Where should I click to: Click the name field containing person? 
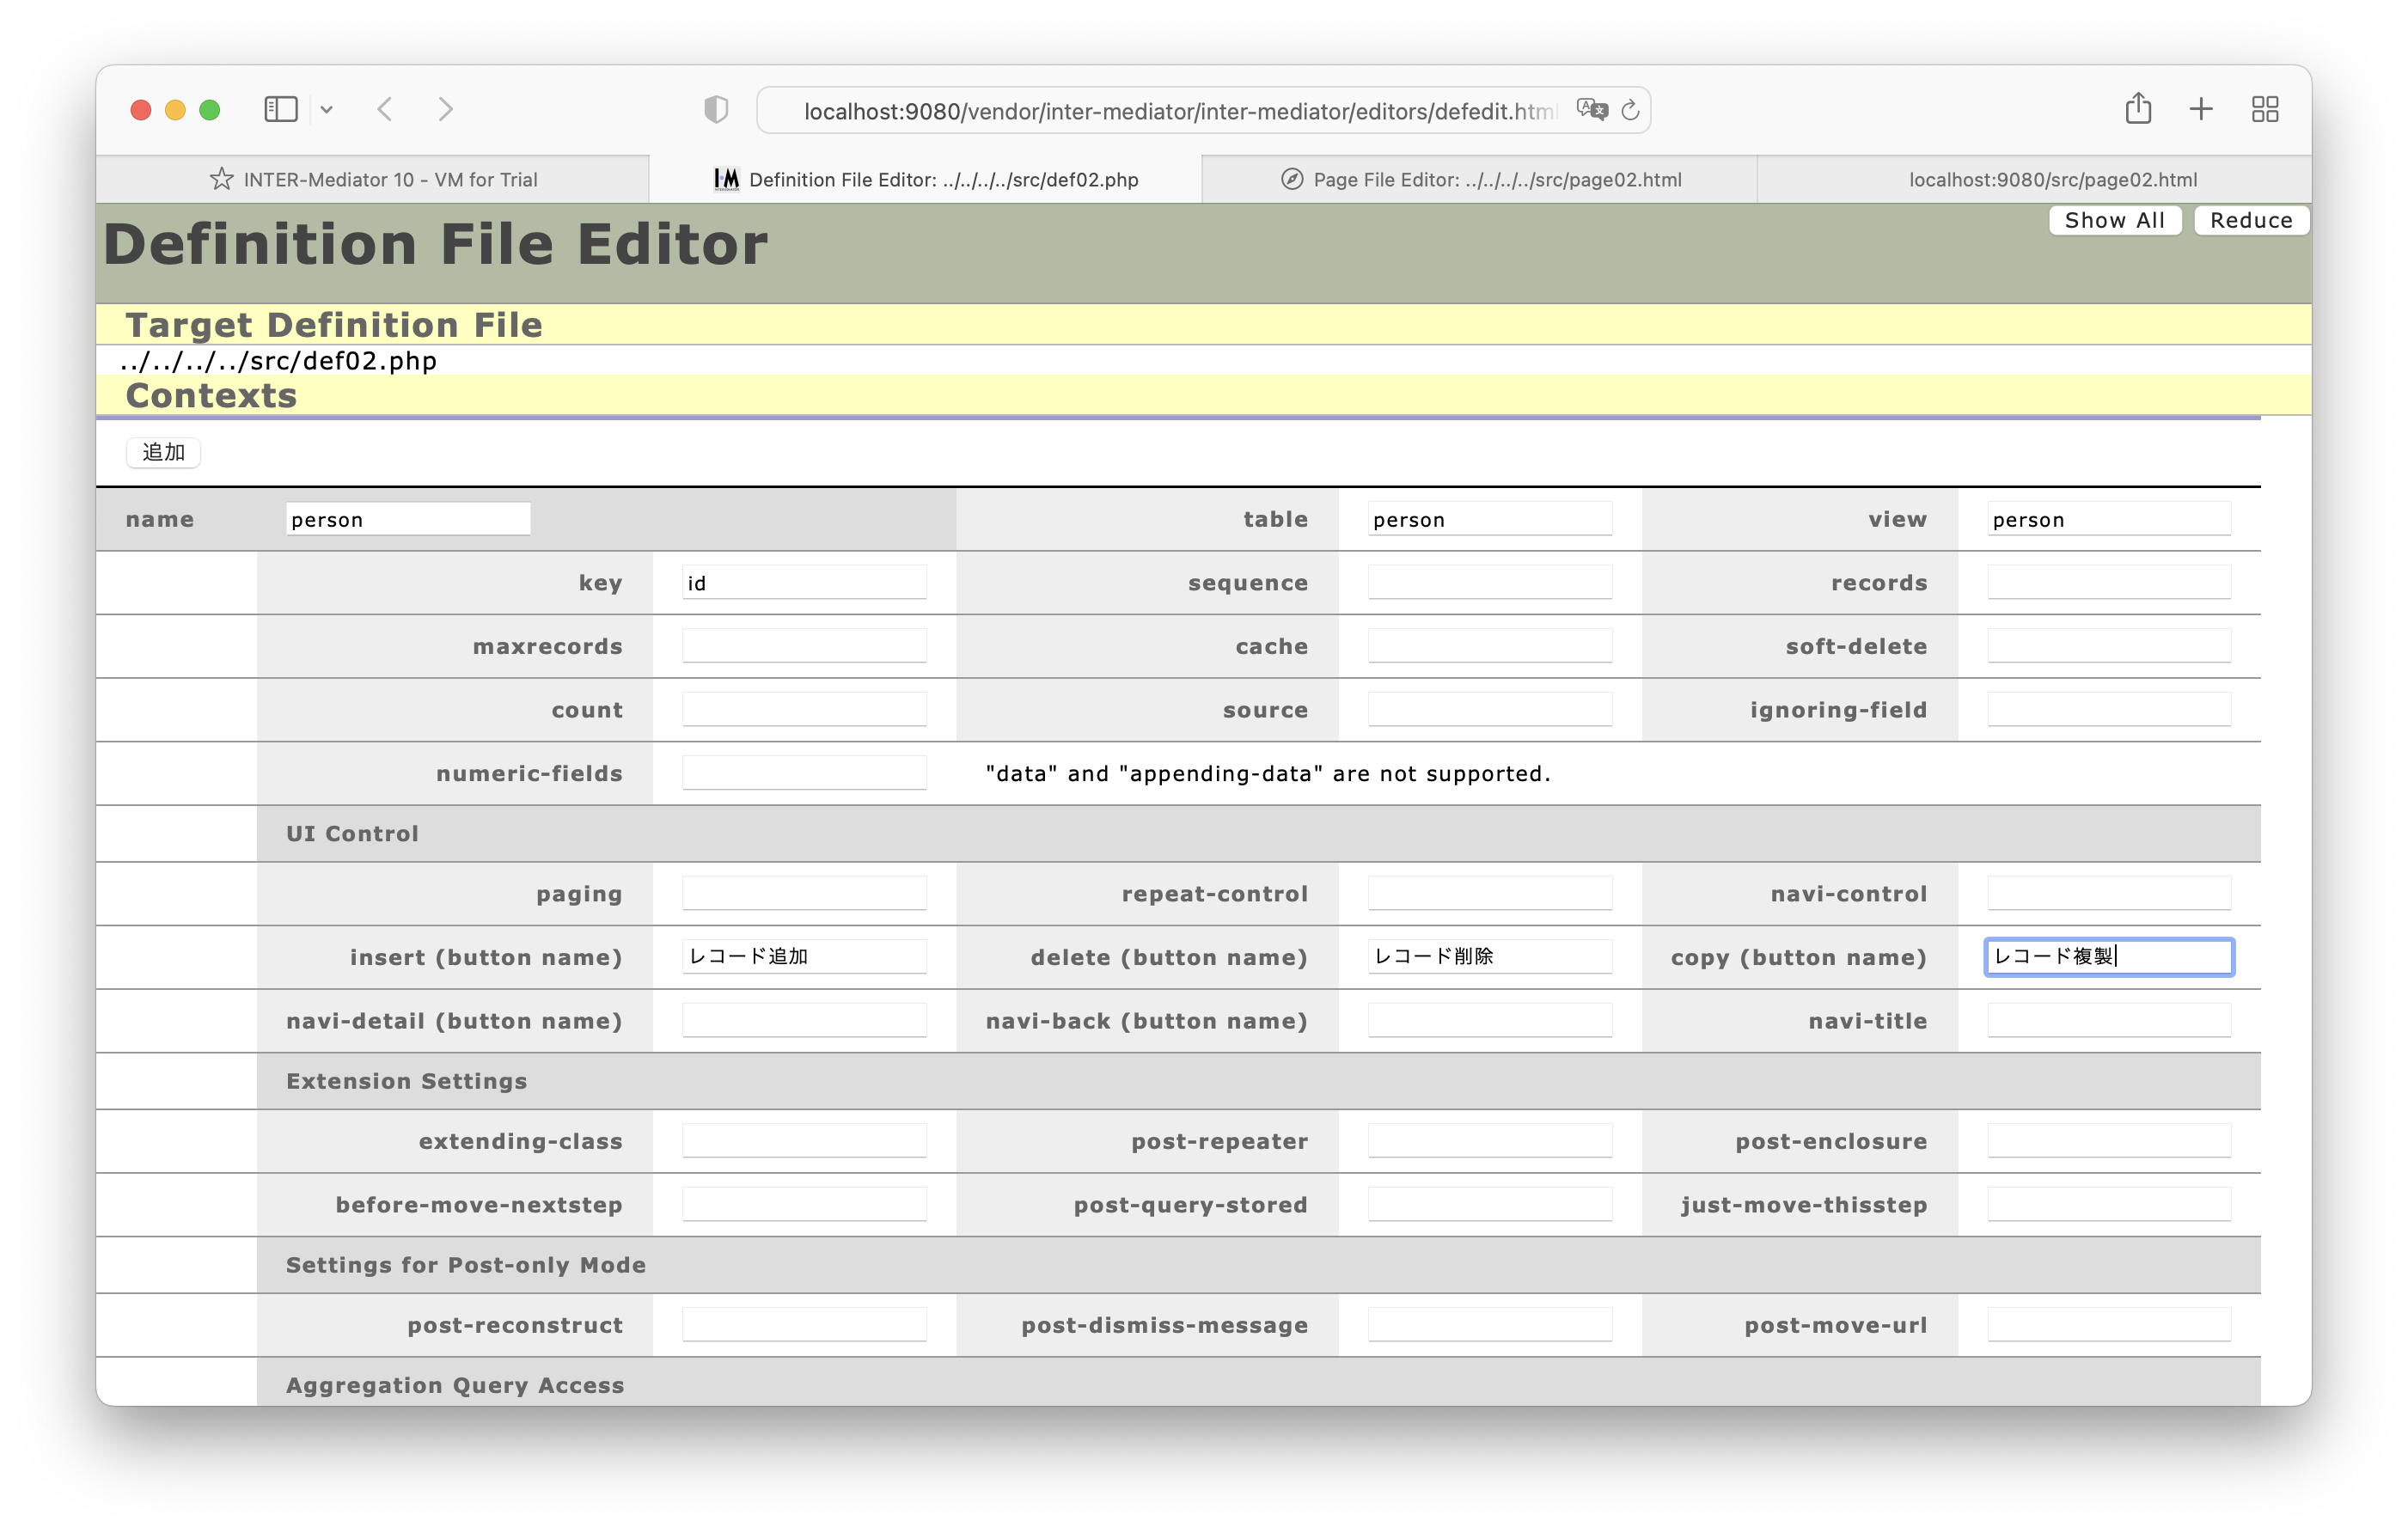click(x=408, y=519)
